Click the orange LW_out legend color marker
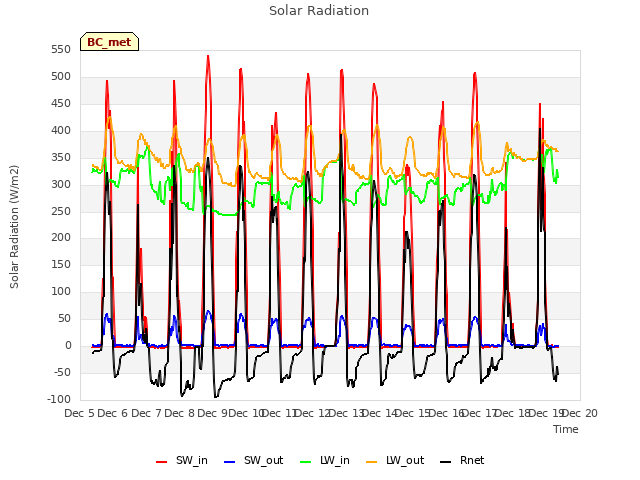This screenshot has width=640, height=480. click(x=372, y=462)
